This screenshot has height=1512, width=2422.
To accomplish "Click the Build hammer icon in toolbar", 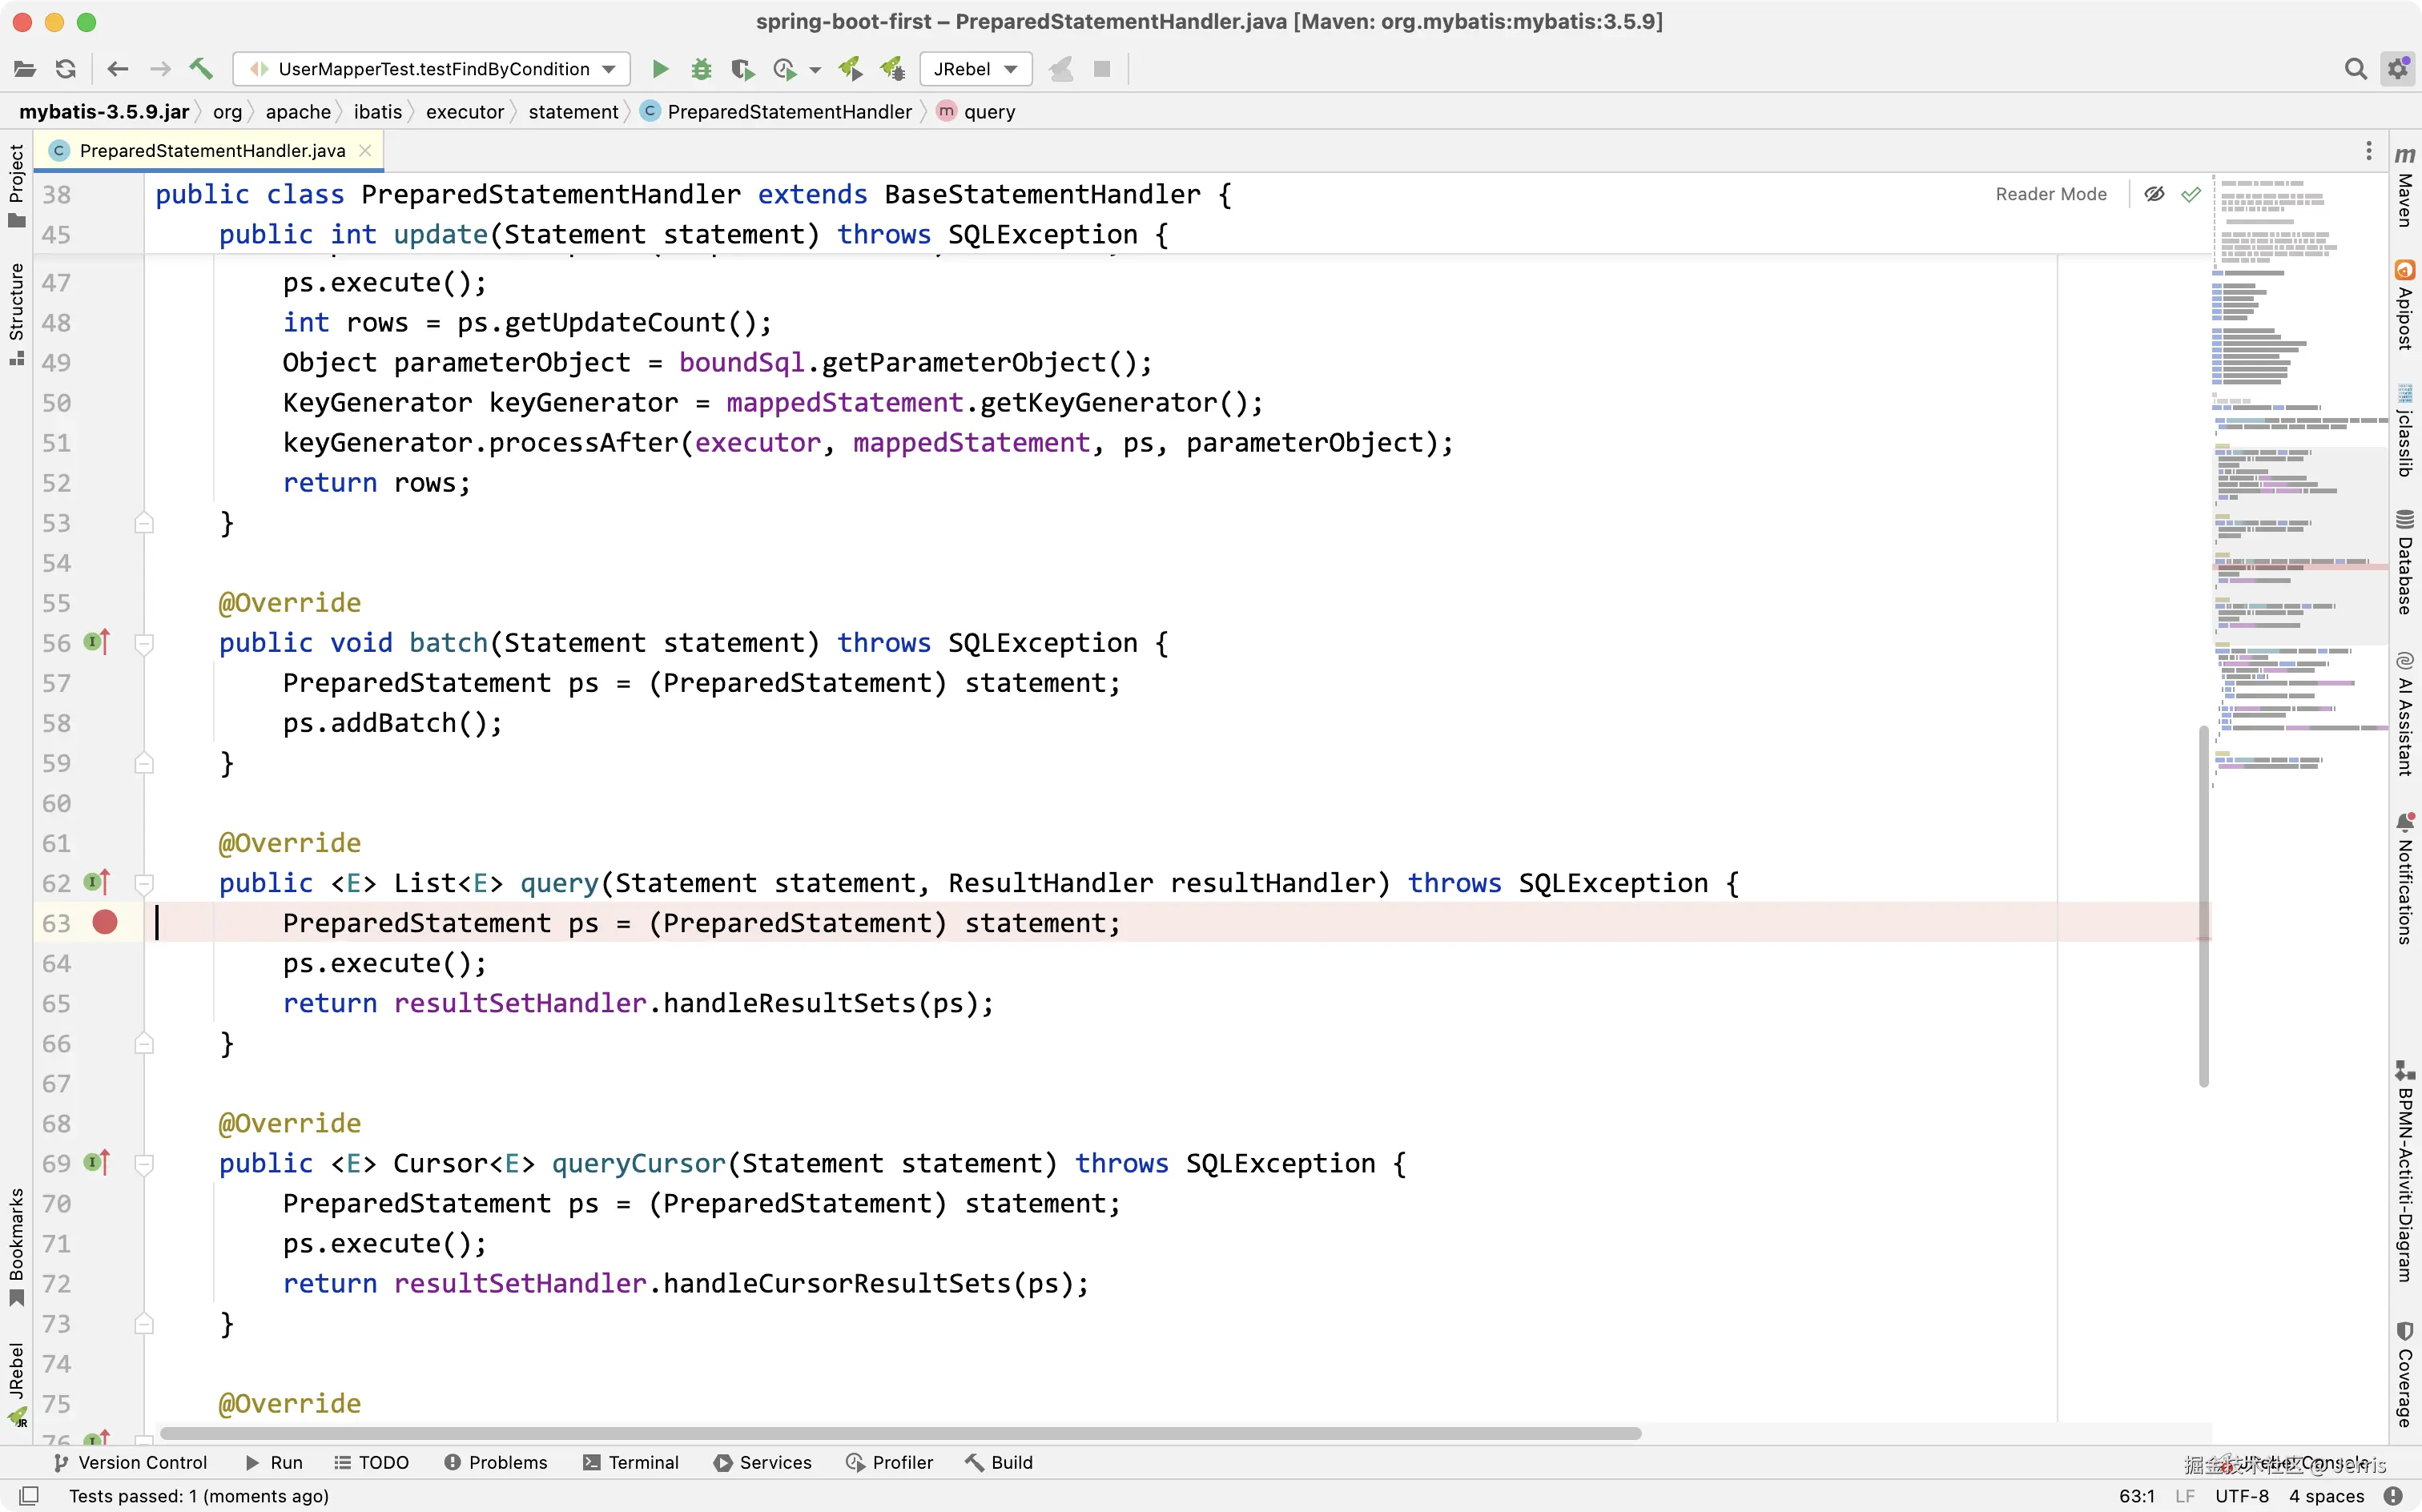I will (x=201, y=69).
